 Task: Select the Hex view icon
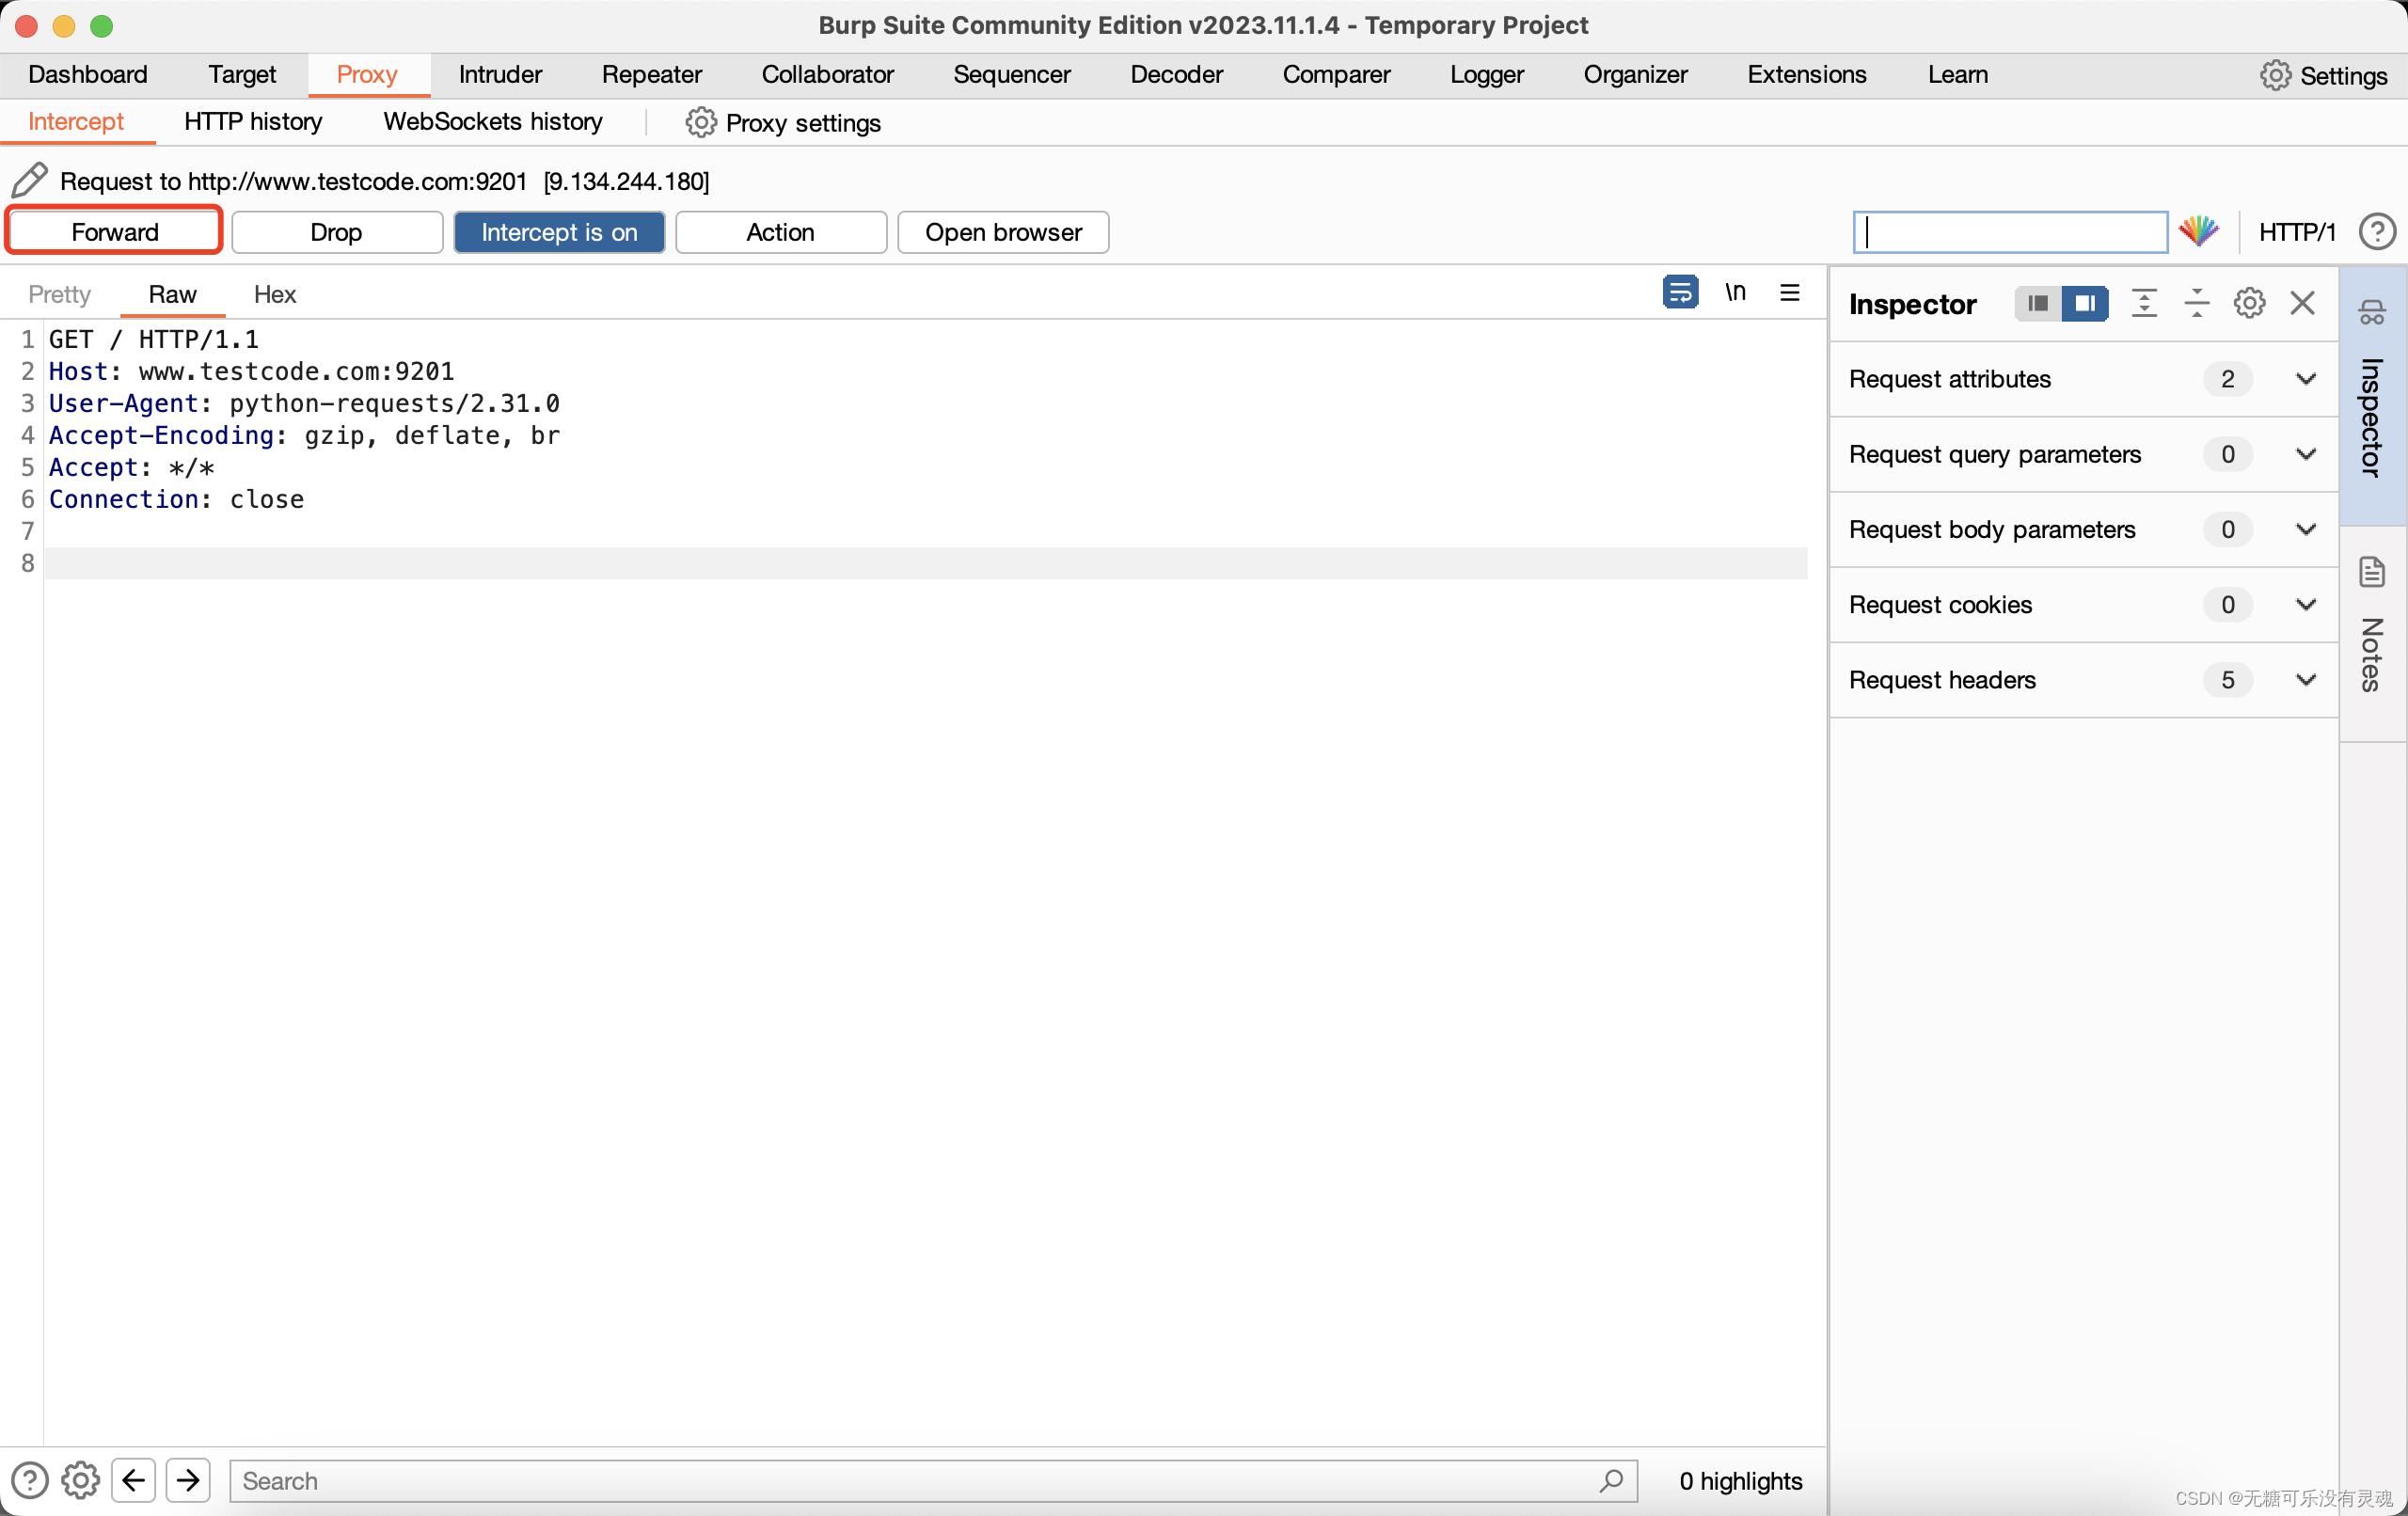pos(276,293)
